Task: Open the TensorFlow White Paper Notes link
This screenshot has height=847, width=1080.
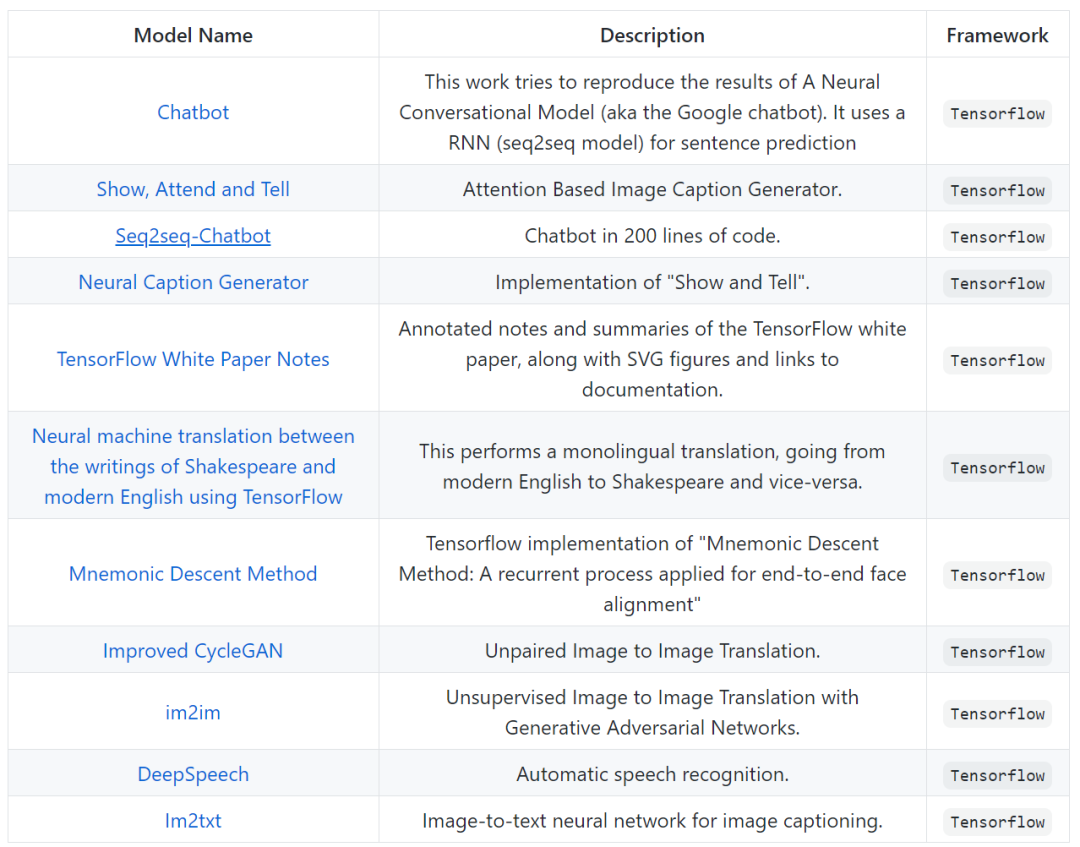Action: (x=193, y=359)
